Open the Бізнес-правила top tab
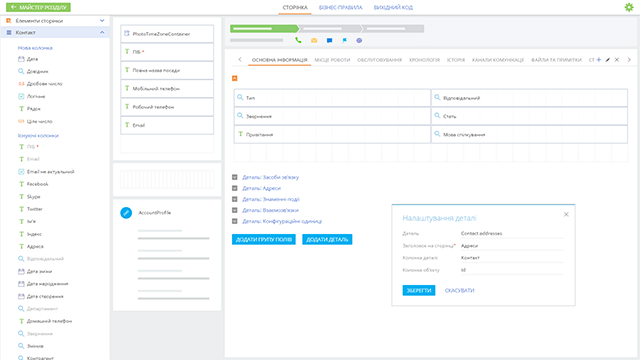 tap(340, 7)
